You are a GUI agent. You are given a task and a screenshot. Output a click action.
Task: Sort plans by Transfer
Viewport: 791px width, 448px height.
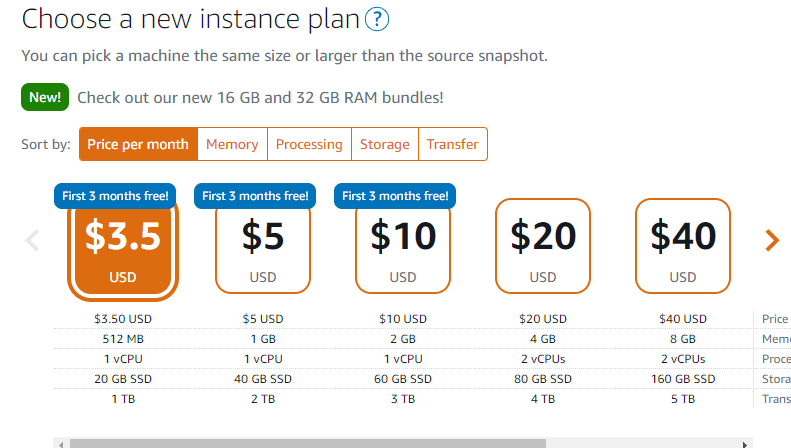coord(453,144)
